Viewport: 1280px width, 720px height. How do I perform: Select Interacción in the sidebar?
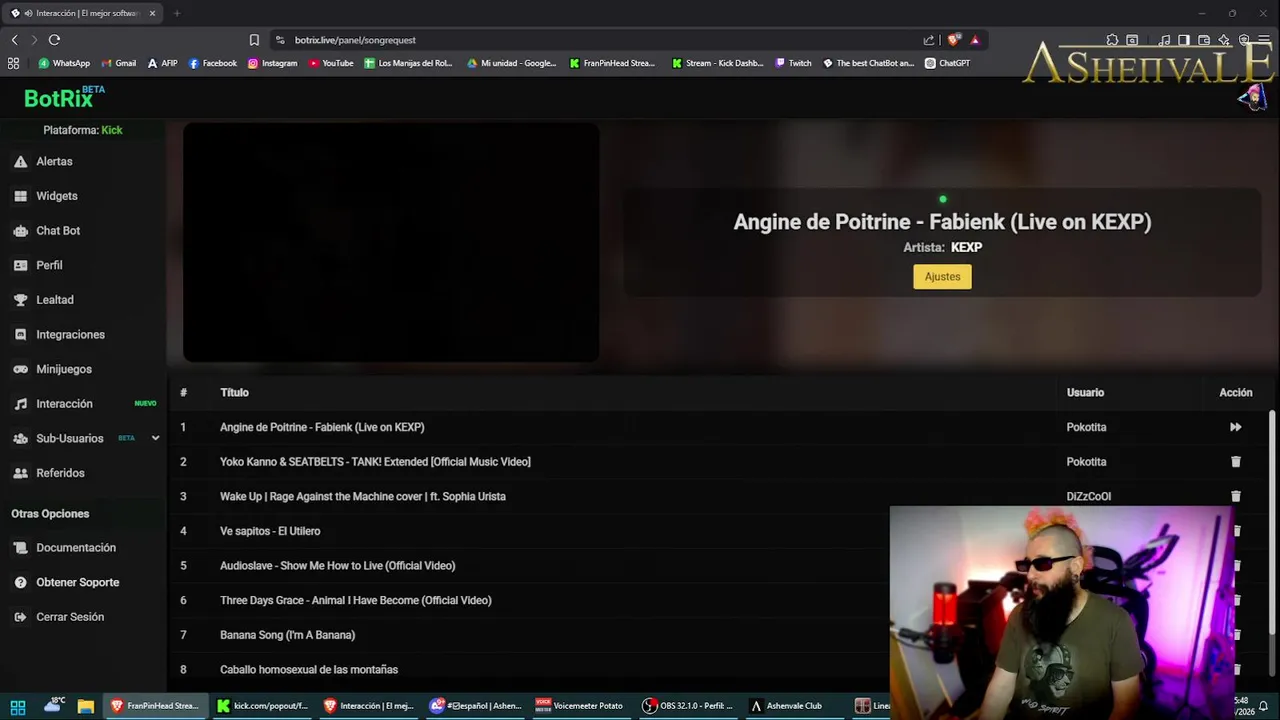(x=64, y=404)
